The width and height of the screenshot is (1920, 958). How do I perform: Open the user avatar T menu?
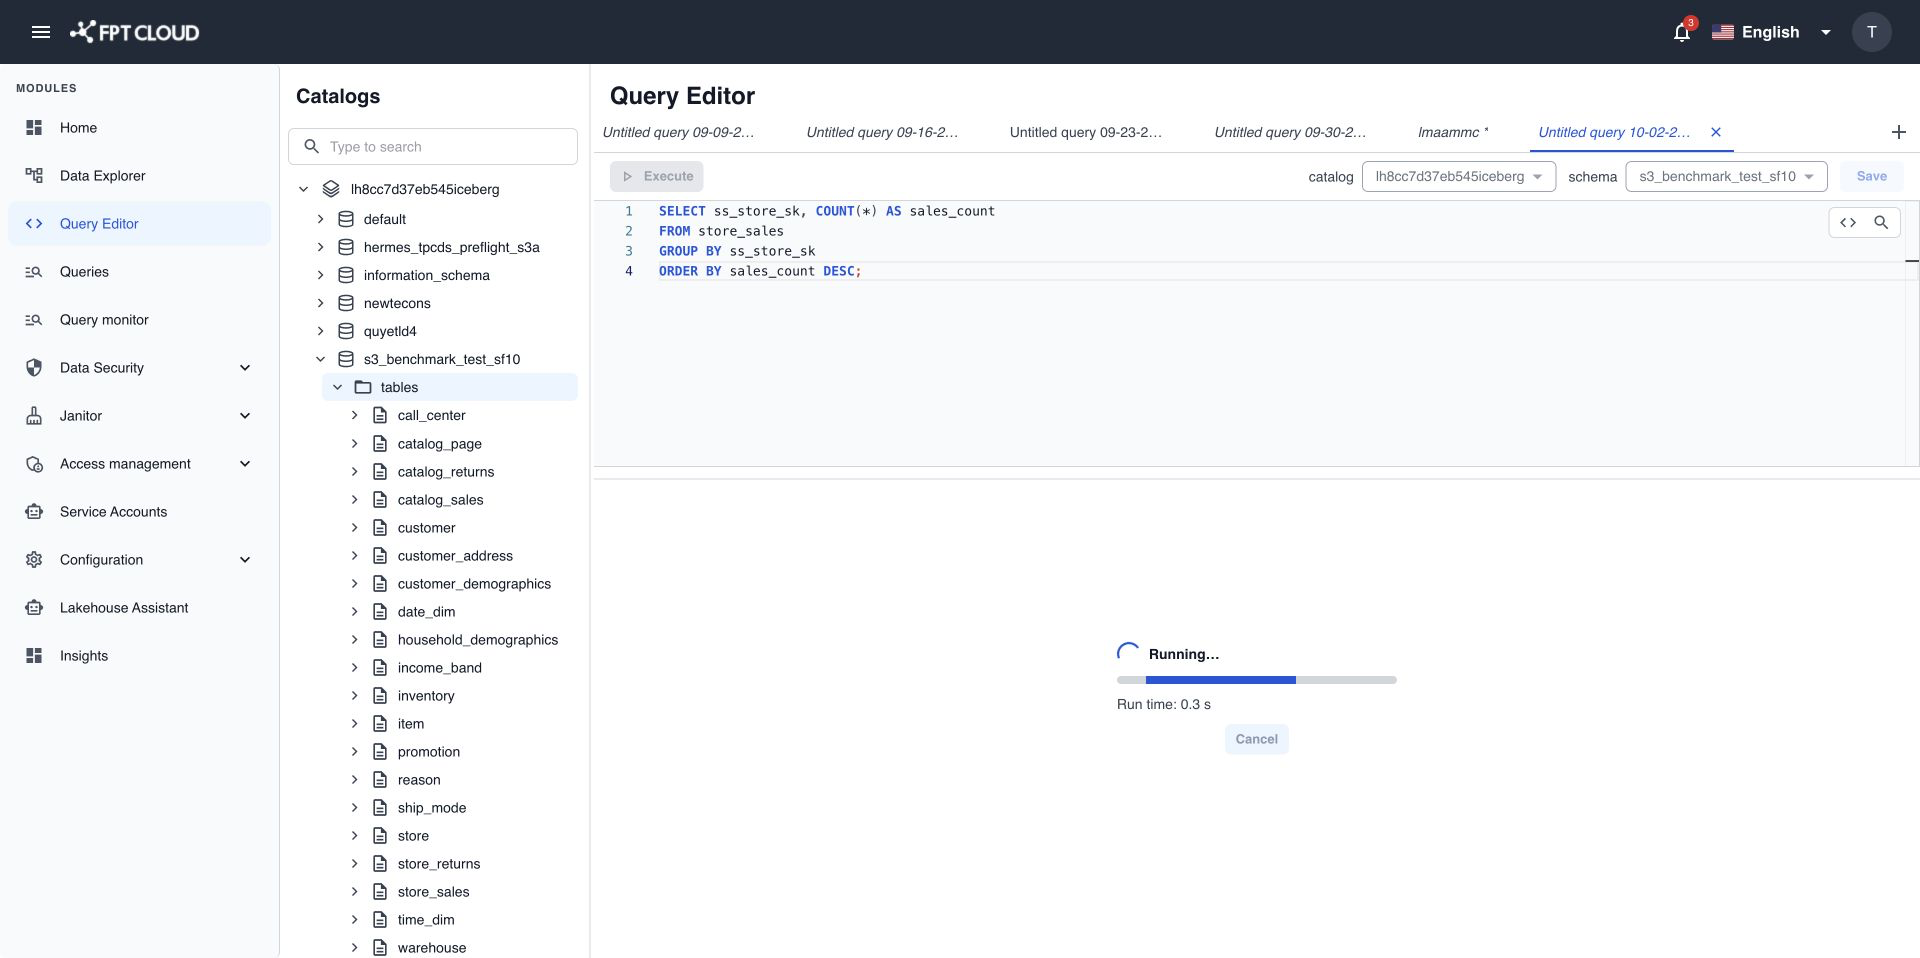tap(1871, 32)
